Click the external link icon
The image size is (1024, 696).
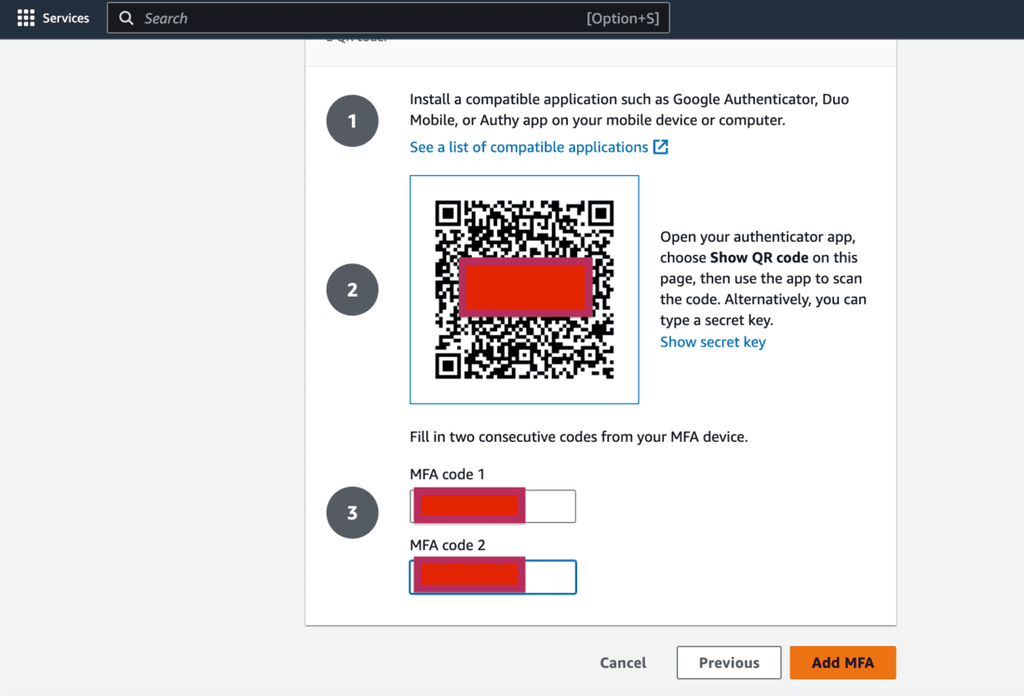coord(661,147)
